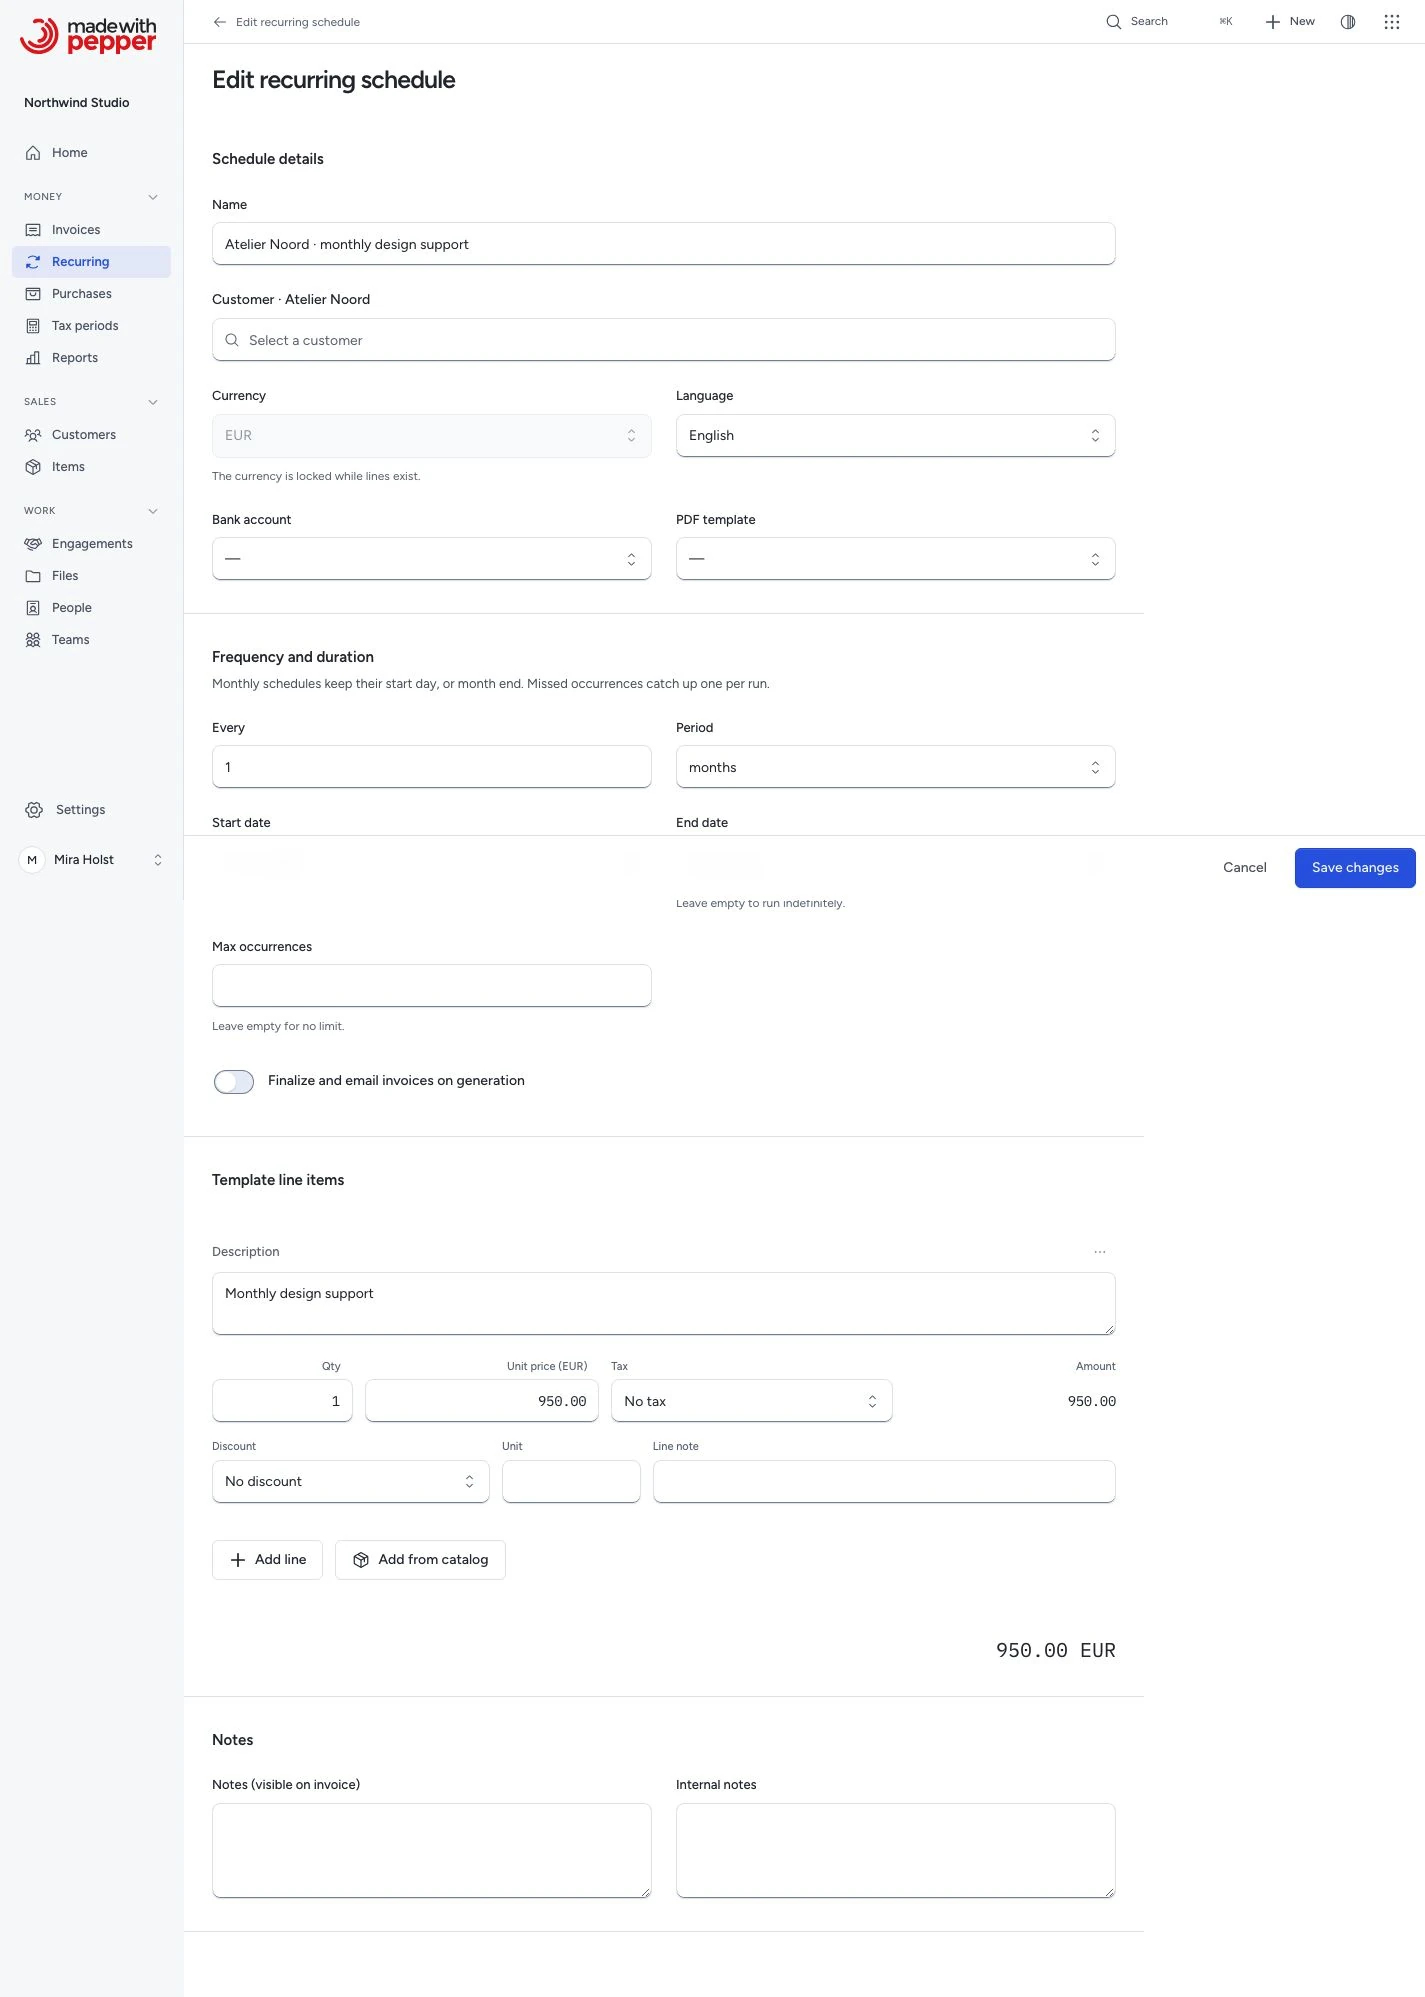Viewport: 1425px width, 1997px height.
Task: Collapse the SALES section
Action: coord(153,402)
